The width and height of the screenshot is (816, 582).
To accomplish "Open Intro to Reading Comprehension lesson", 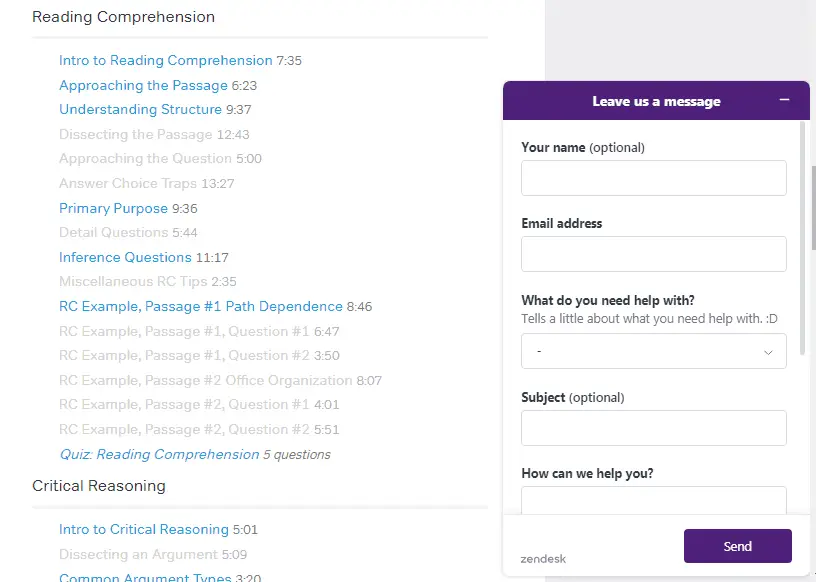I will [x=165, y=60].
